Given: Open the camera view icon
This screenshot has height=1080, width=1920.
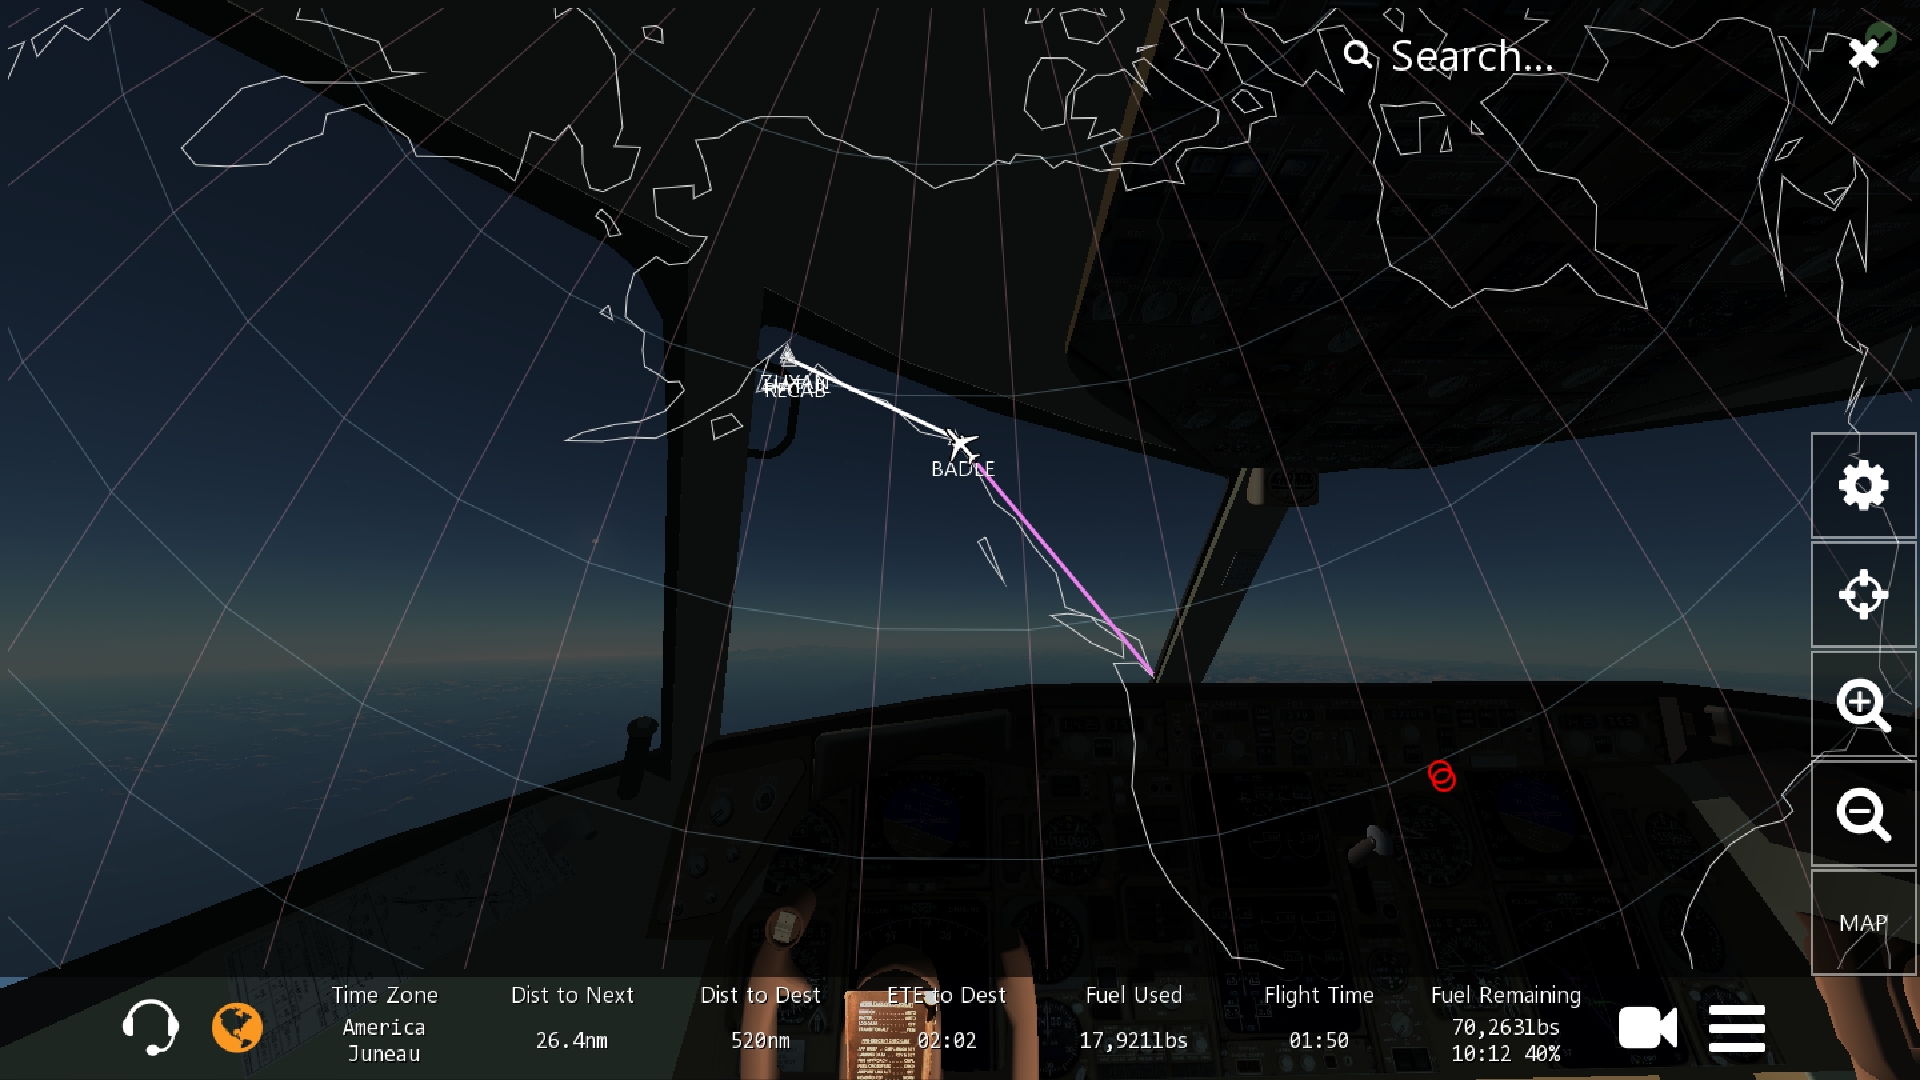Looking at the screenshot, I should tap(1647, 1028).
